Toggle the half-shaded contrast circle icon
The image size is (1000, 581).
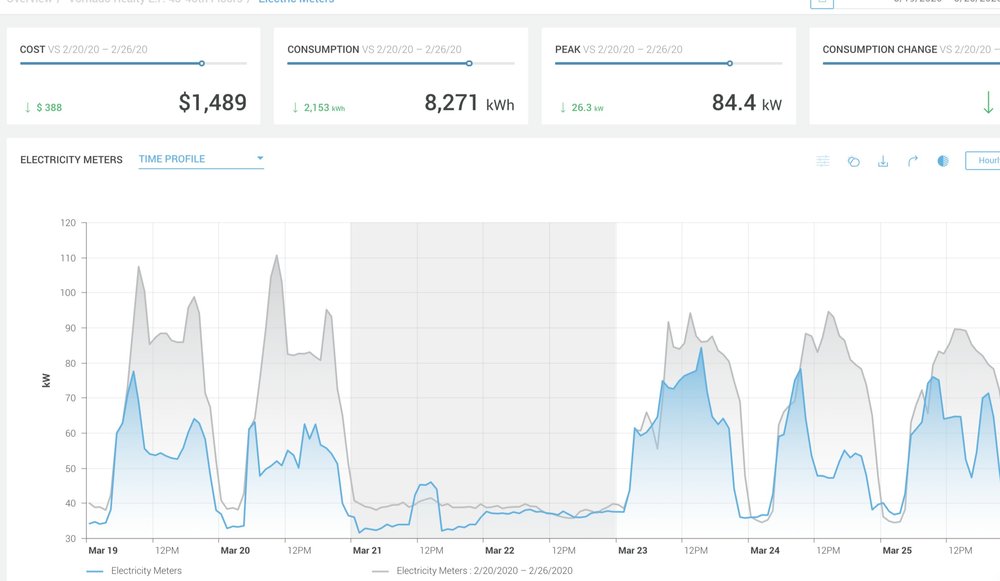pos(943,161)
